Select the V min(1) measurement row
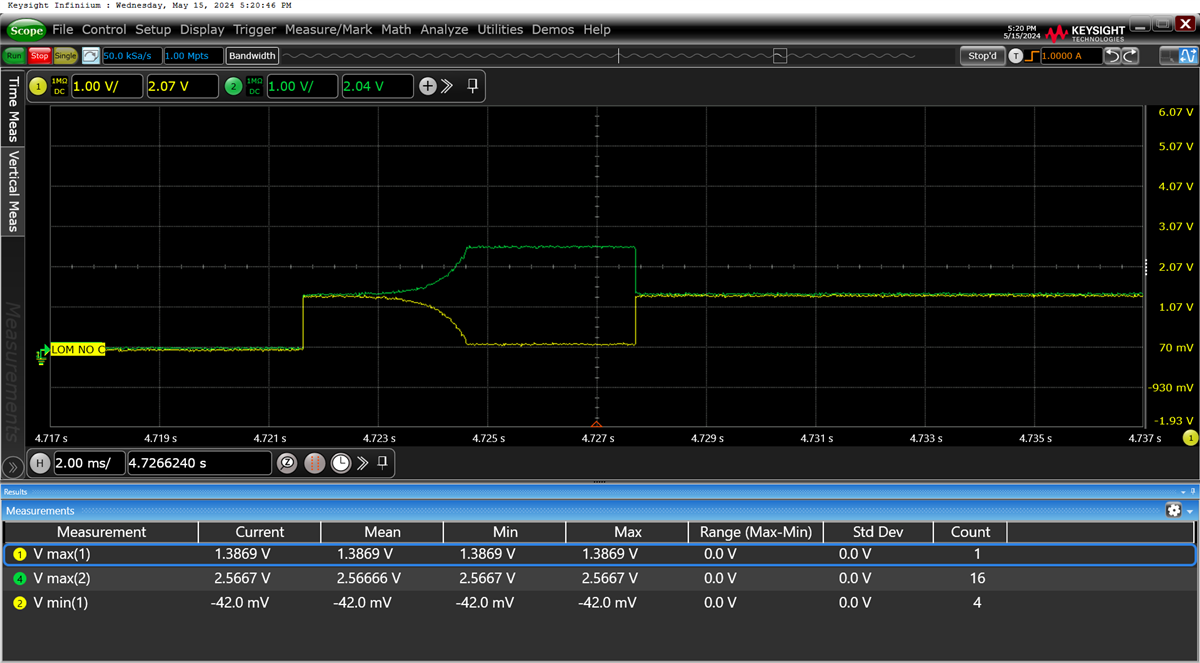Image resolution: width=1200 pixels, height=663 pixels. (600, 602)
